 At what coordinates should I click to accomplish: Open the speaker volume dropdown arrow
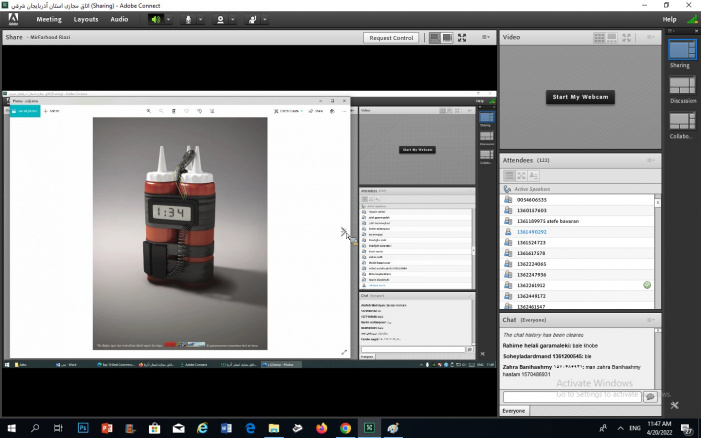click(167, 19)
